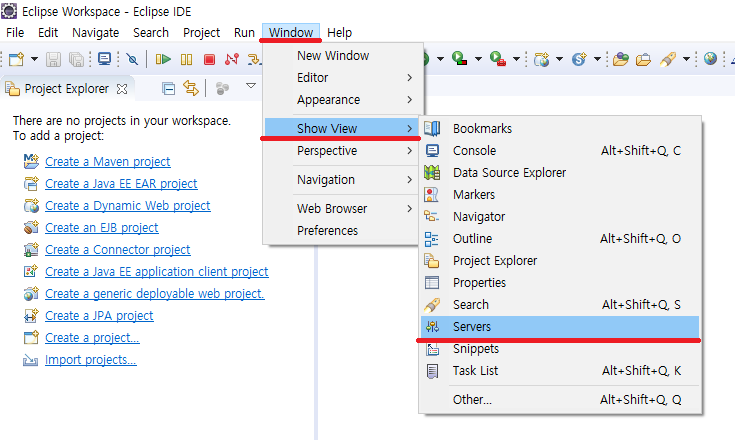Select Outline view
This screenshot has height=440, width=735.
[x=560, y=239]
